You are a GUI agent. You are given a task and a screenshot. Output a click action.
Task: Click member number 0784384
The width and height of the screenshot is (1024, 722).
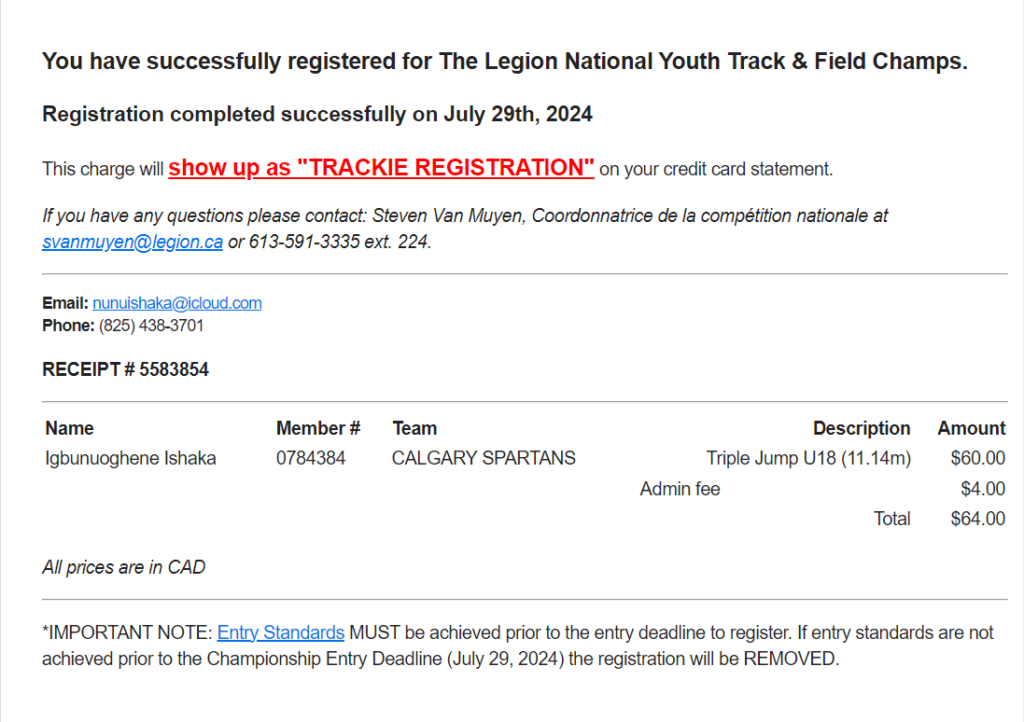click(x=311, y=458)
